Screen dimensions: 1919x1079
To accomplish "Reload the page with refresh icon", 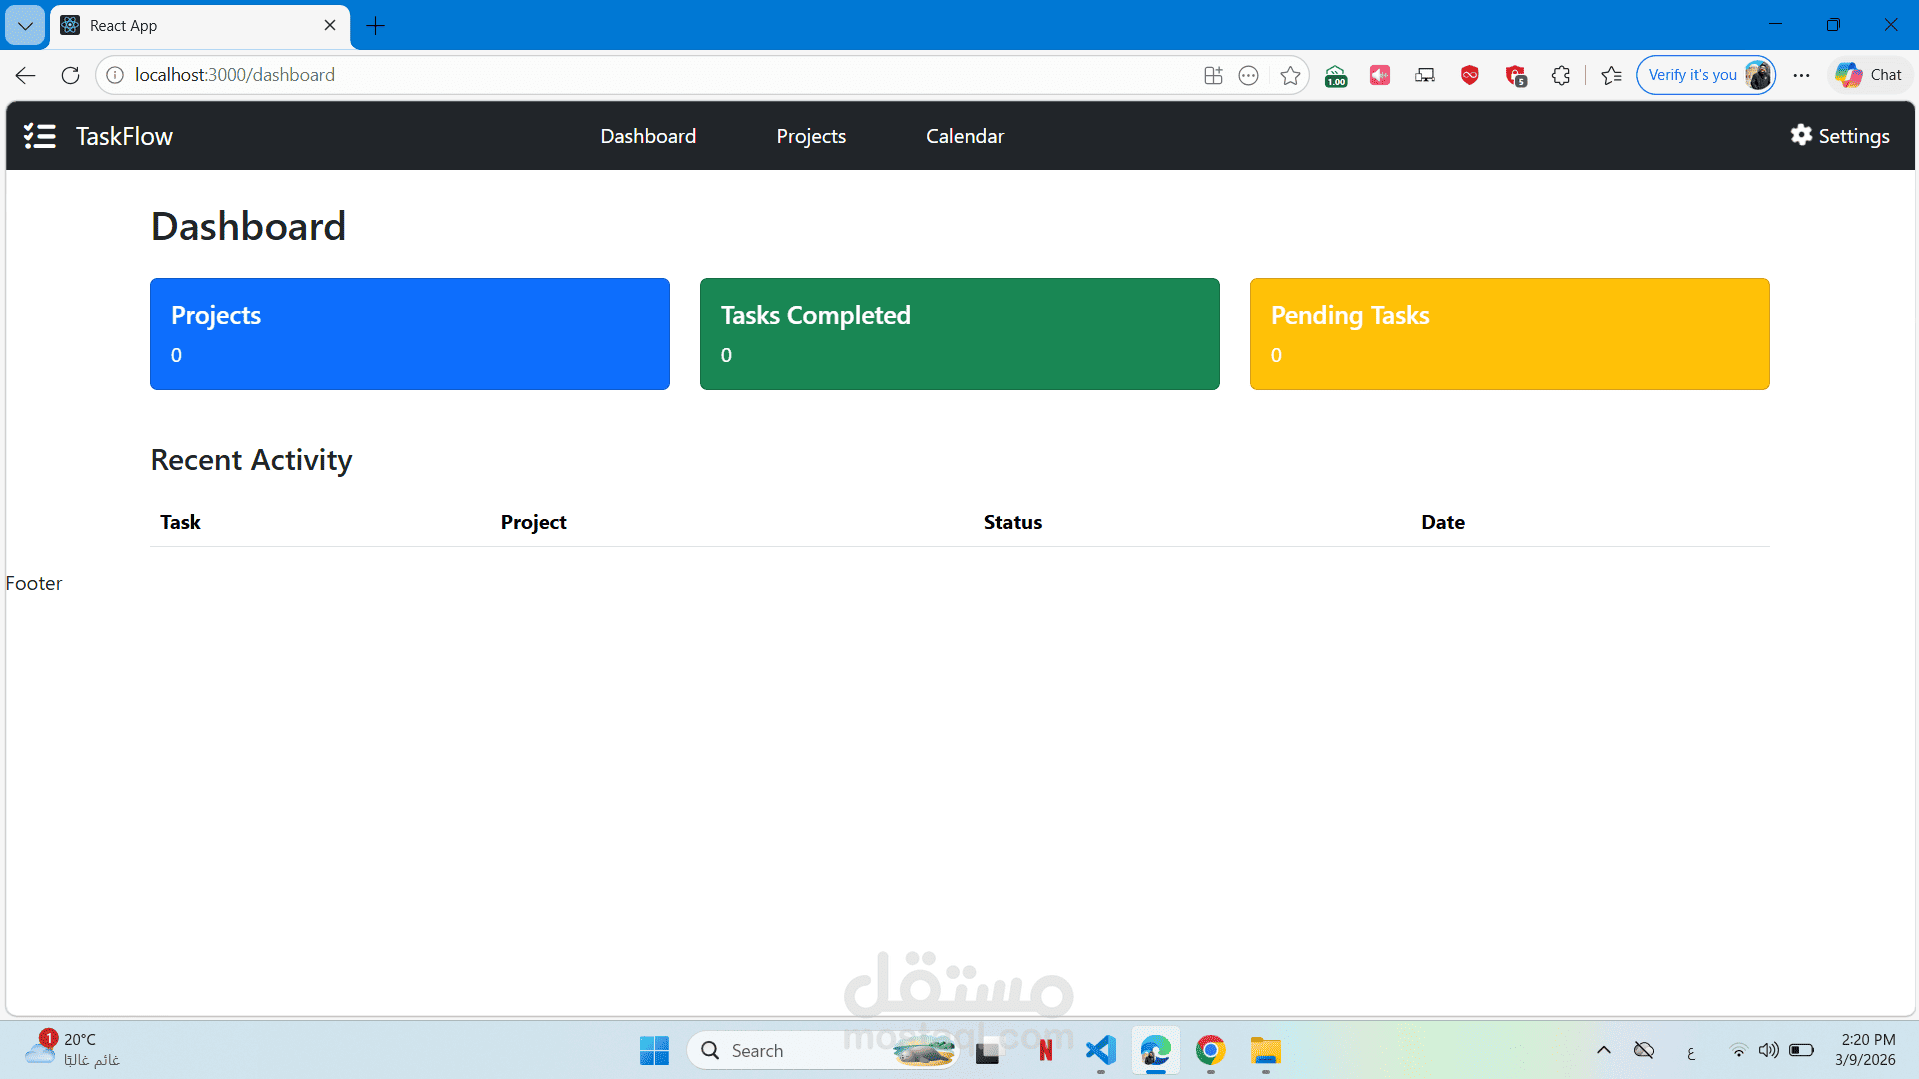I will coord(70,75).
